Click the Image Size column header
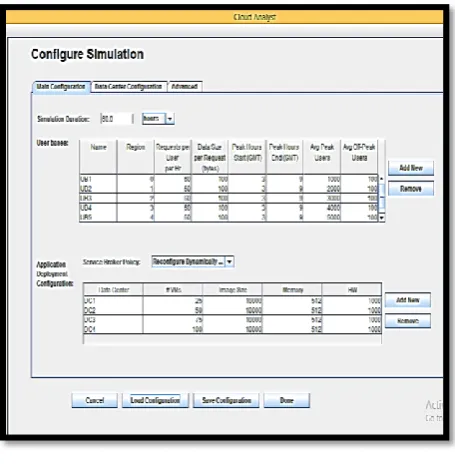 tap(233, 290)
